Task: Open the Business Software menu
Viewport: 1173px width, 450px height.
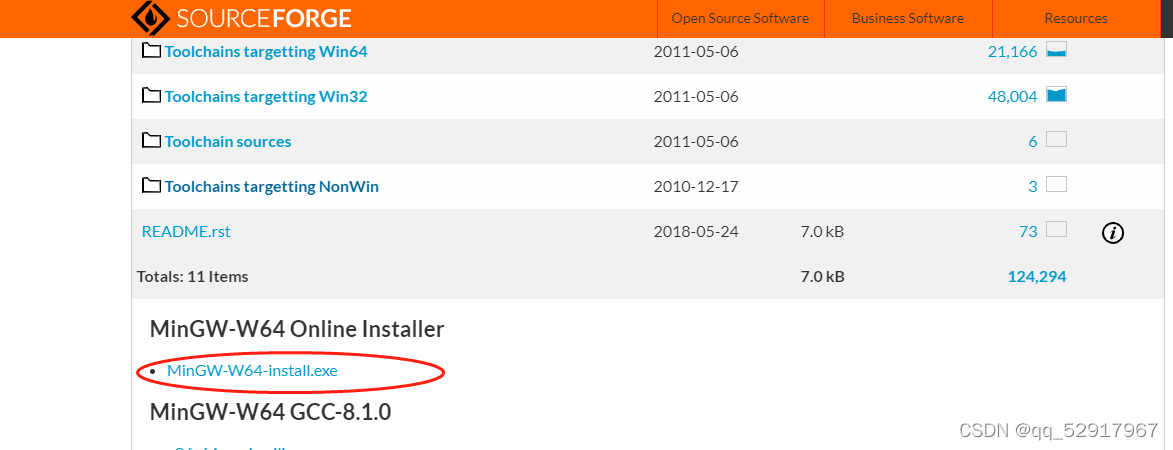Action: click(907, 19)
